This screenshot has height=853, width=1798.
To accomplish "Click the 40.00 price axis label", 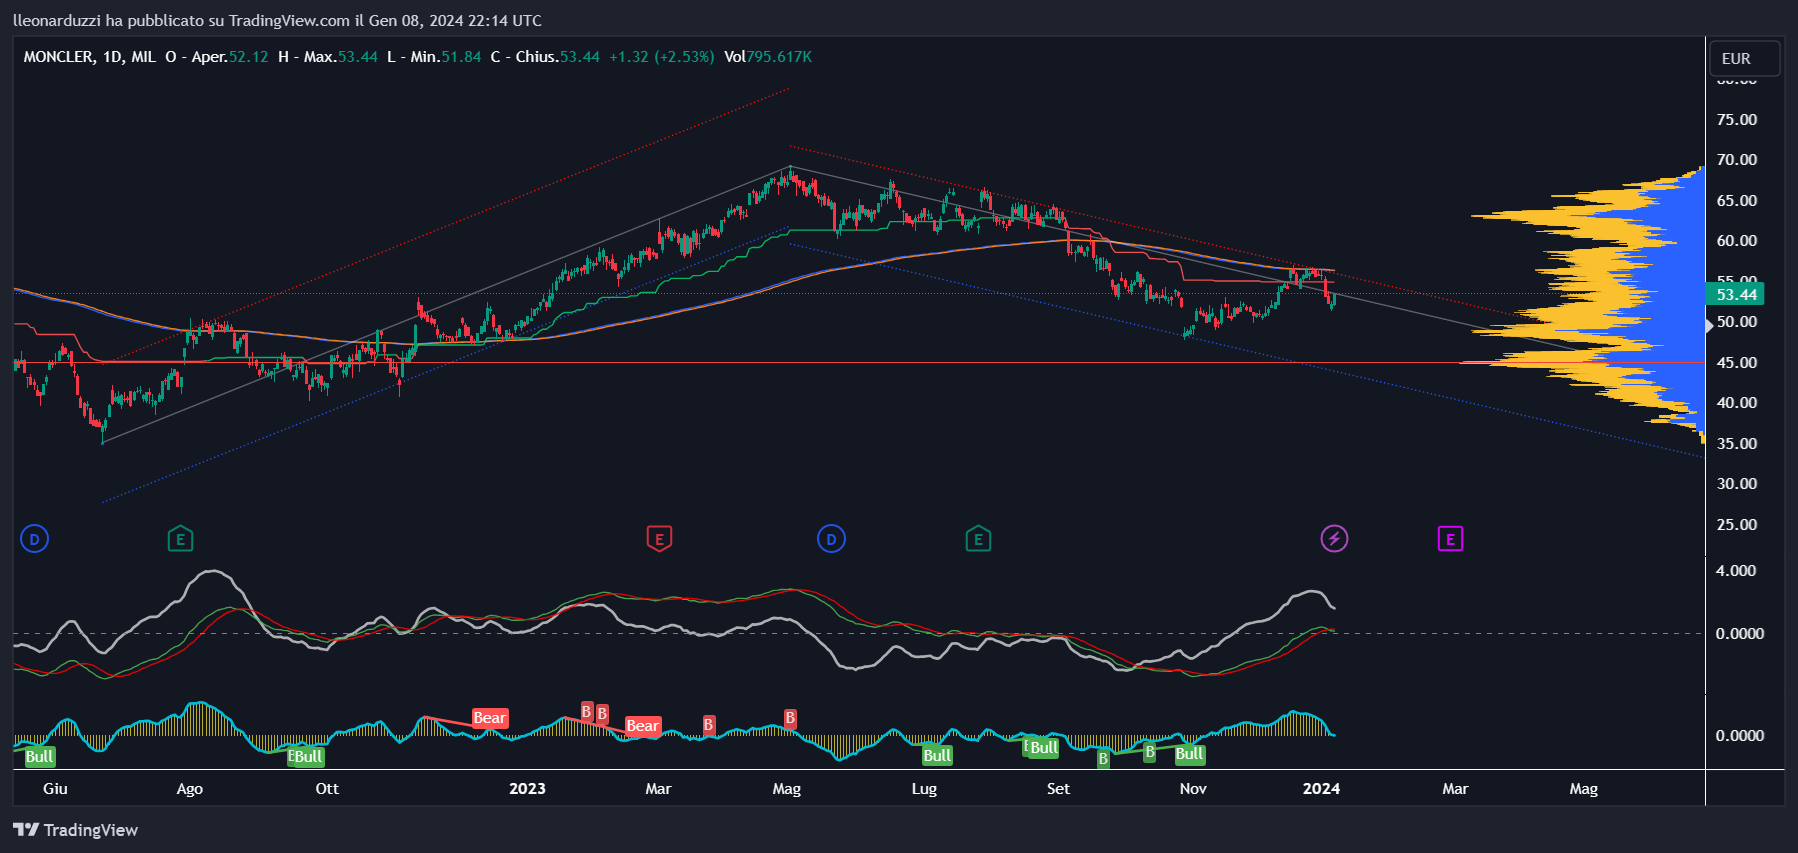I will click(x=1736, y=402).
